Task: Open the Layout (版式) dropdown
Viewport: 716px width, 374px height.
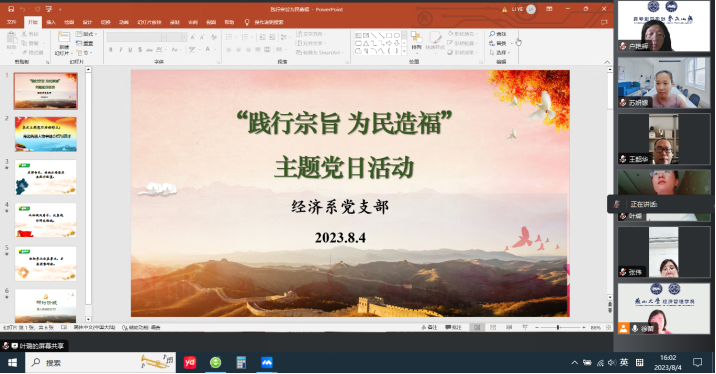Action: (86, 34)
